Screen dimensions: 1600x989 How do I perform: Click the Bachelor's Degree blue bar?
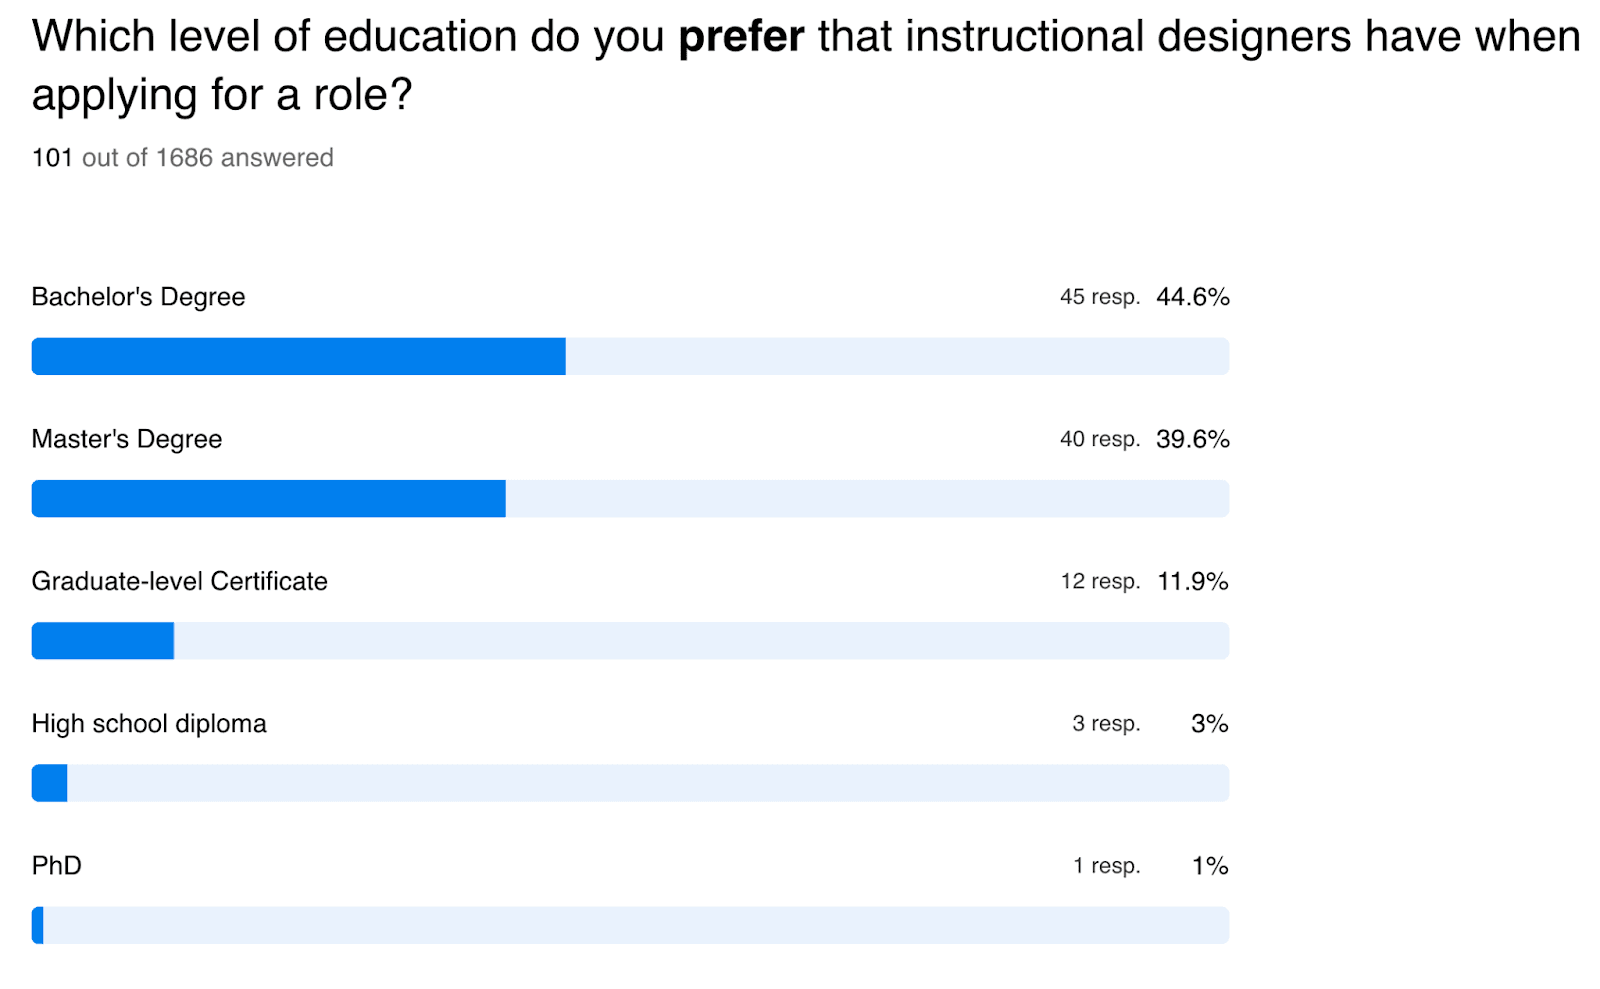299,357
